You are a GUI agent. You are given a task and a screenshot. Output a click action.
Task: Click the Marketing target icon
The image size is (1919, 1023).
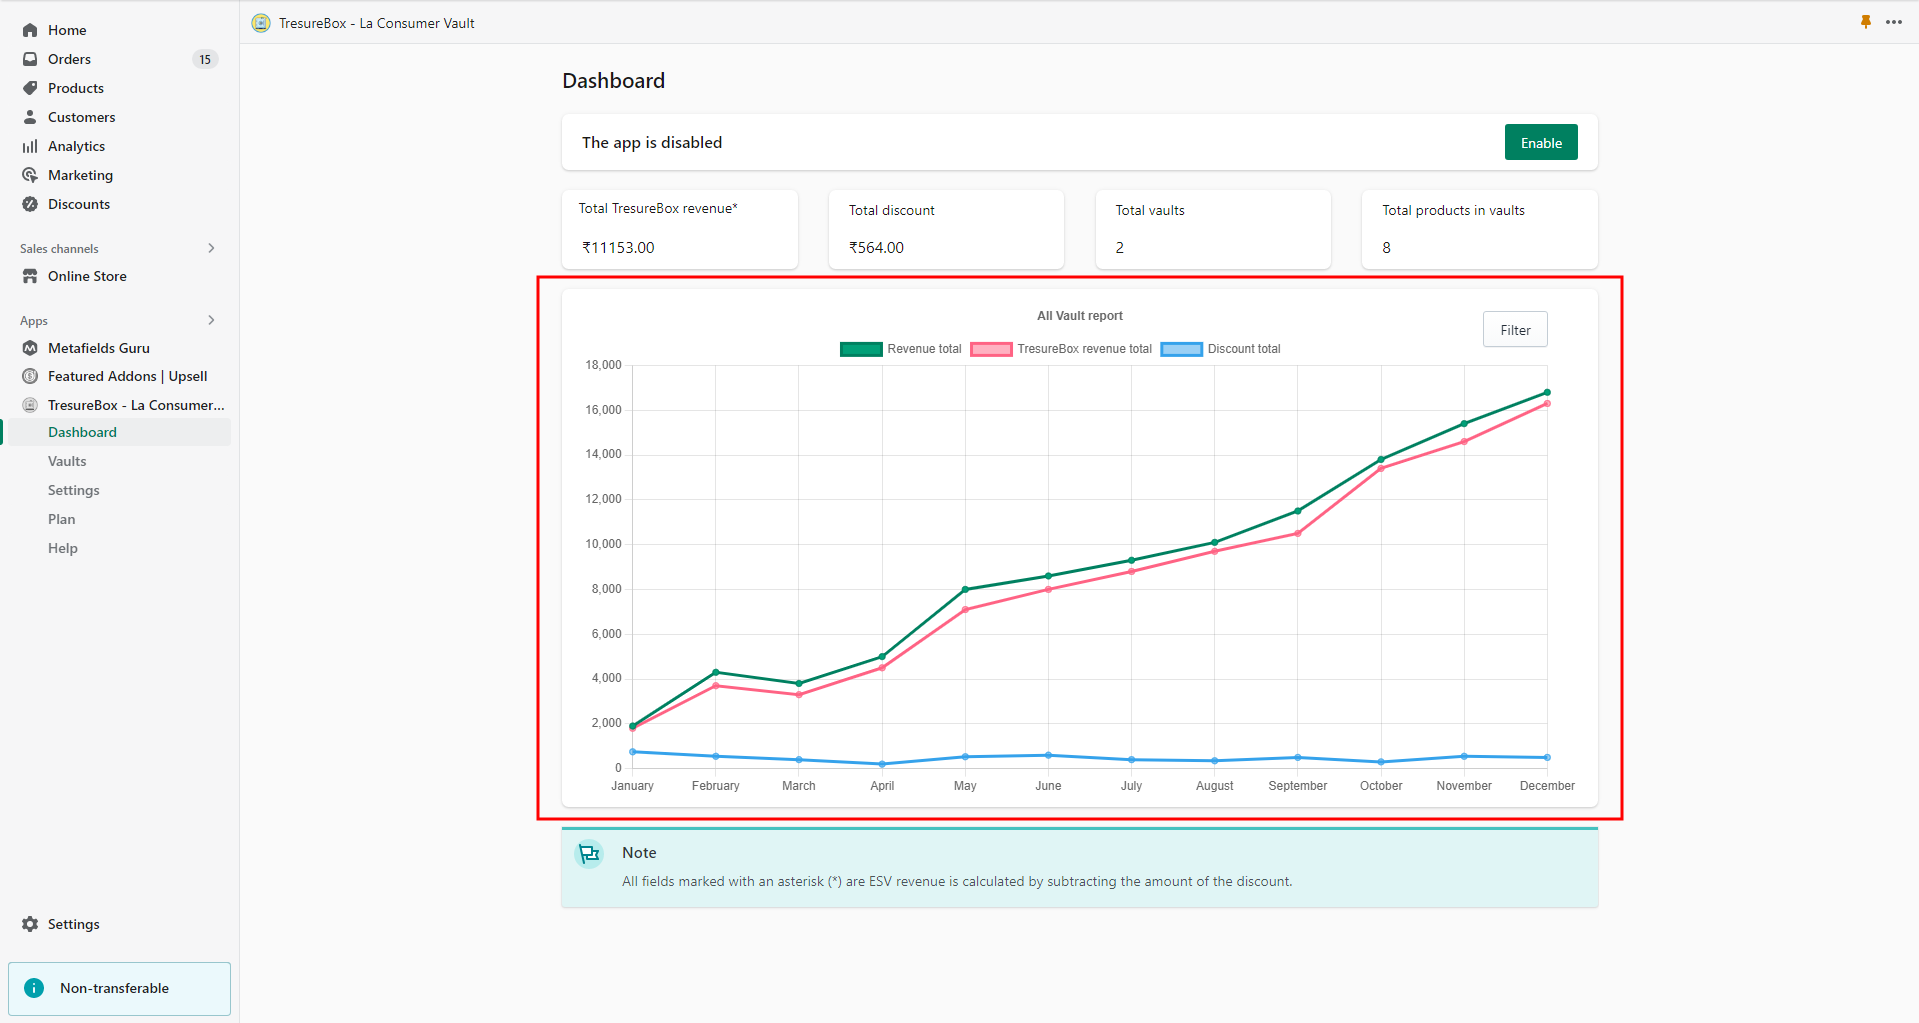(30, 175)
